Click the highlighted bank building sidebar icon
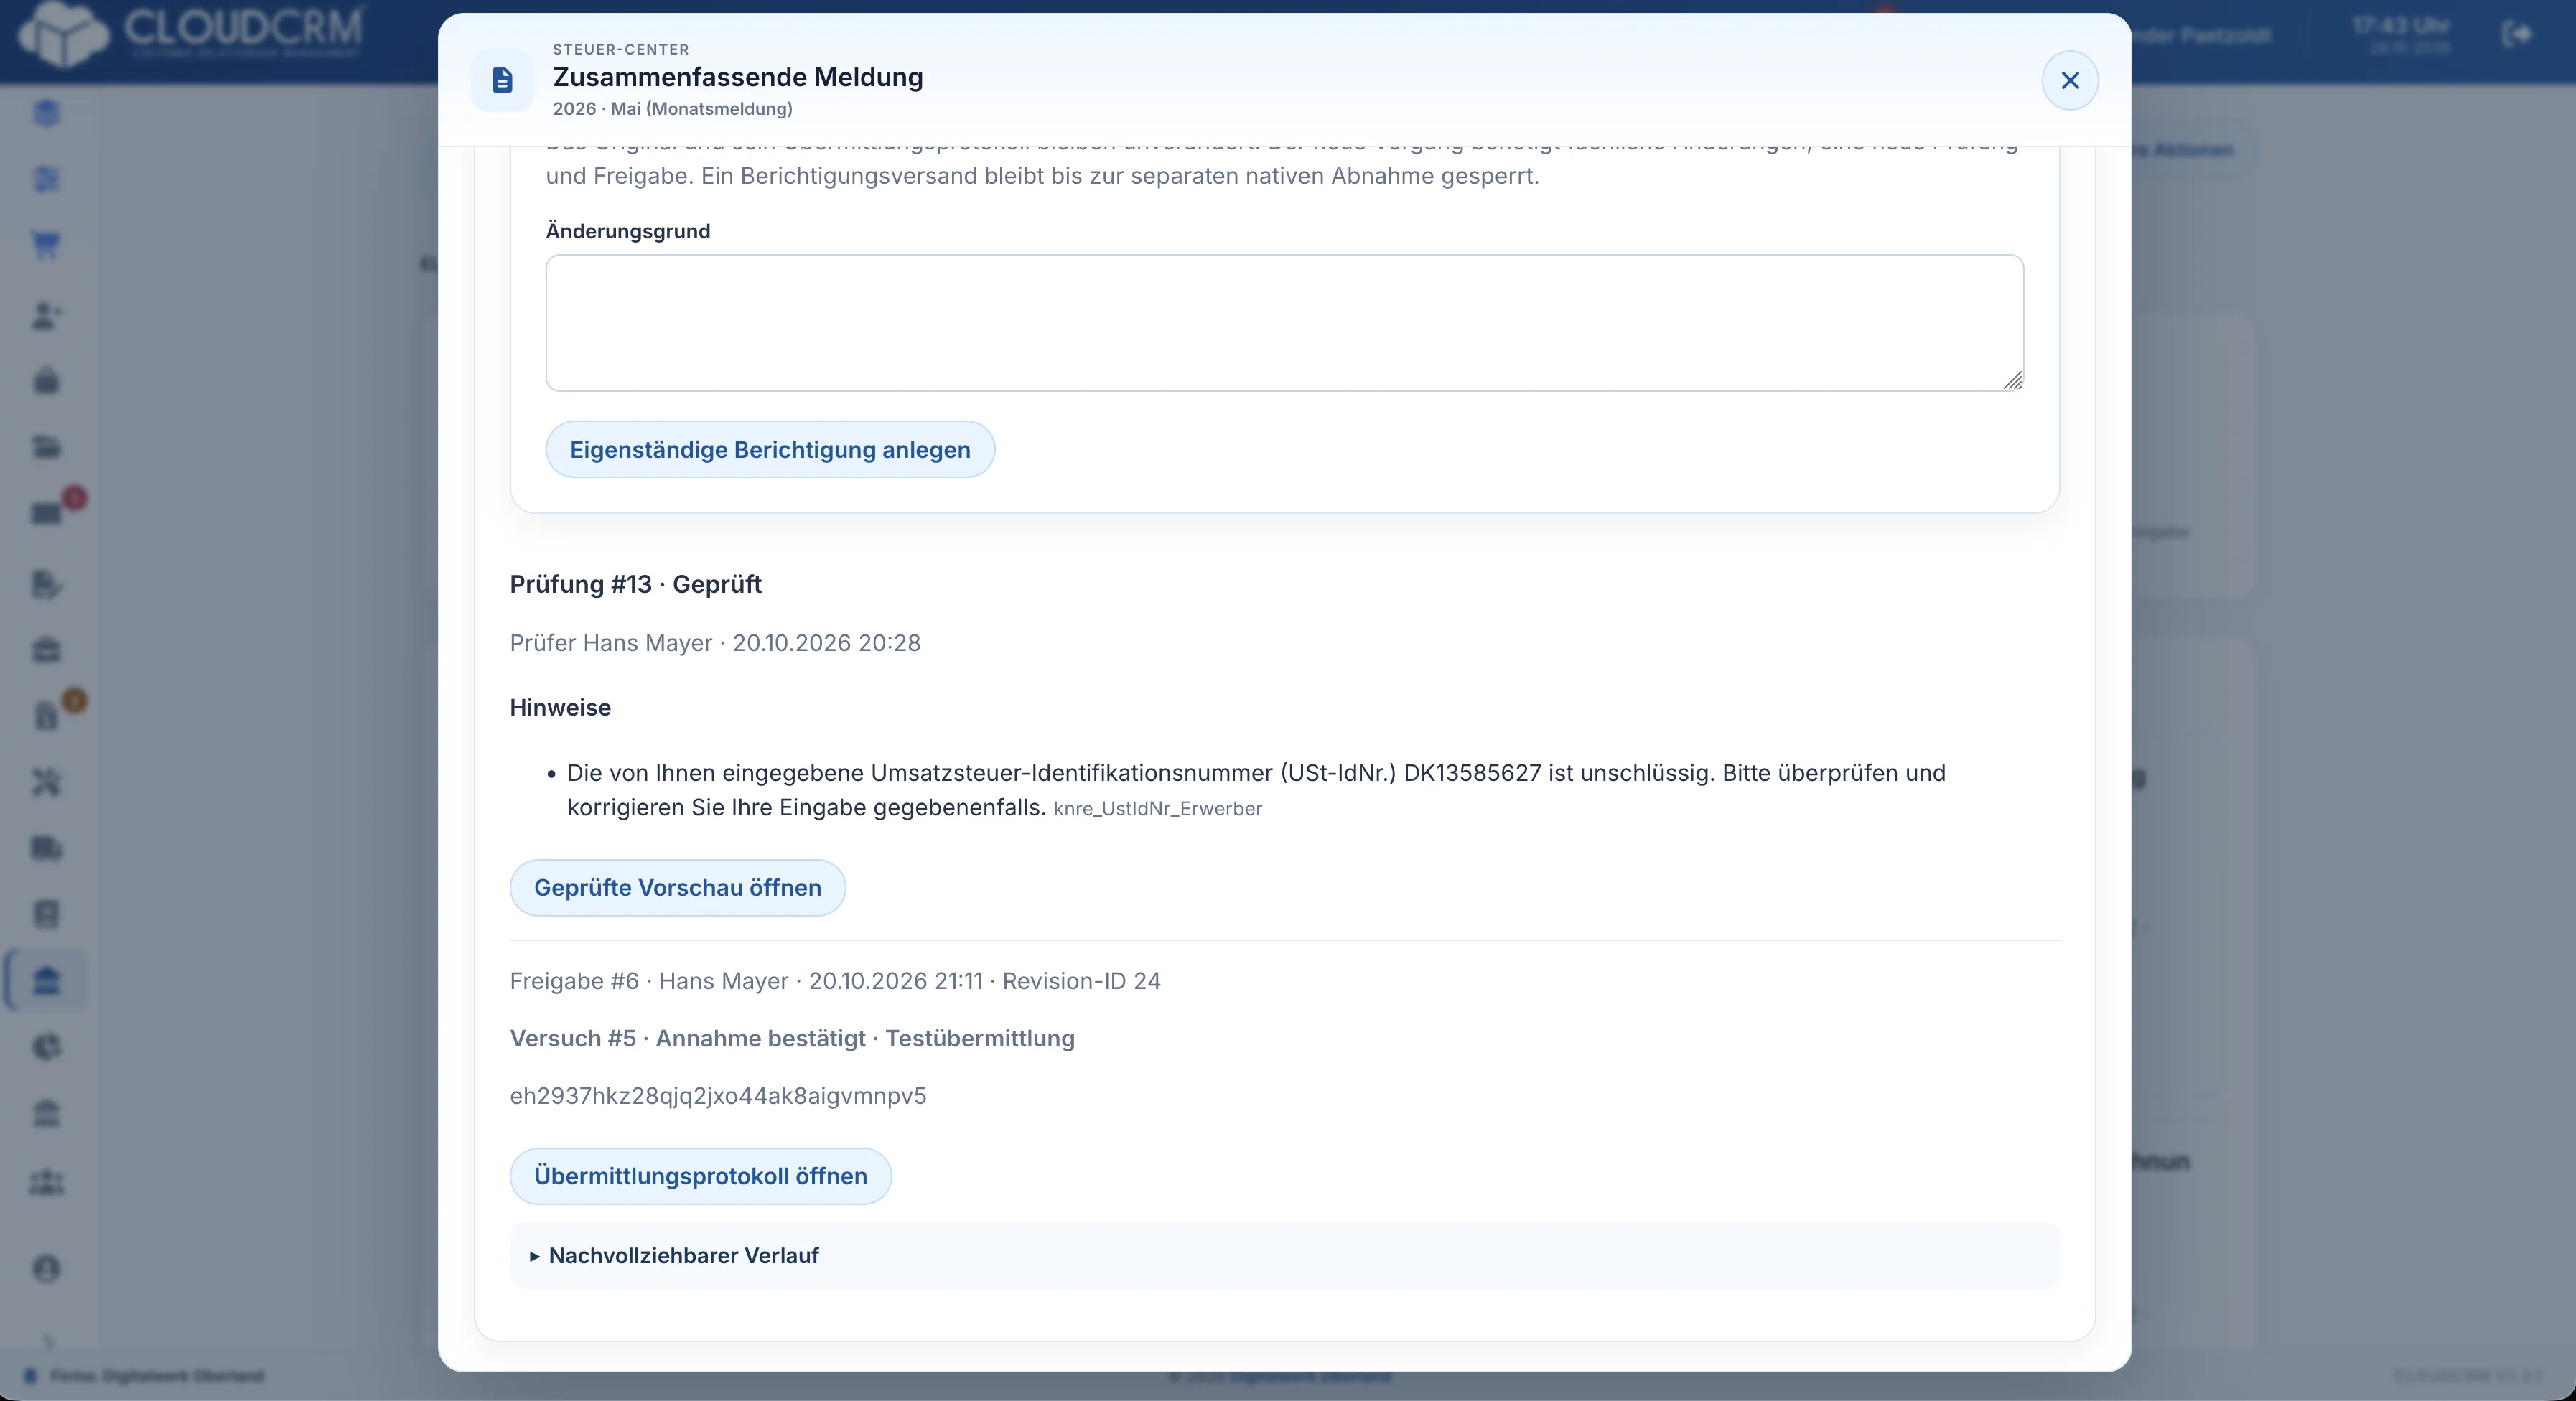 point(46,981)
